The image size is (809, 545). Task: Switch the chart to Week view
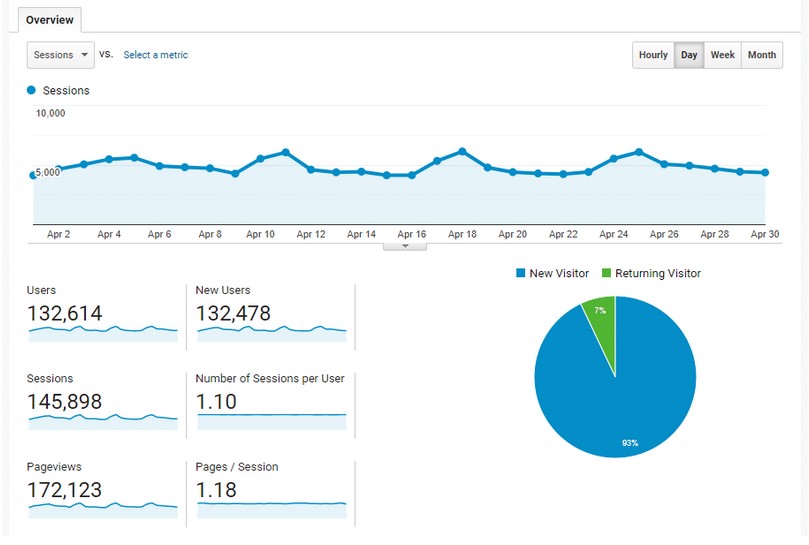[x=722, y=55]
